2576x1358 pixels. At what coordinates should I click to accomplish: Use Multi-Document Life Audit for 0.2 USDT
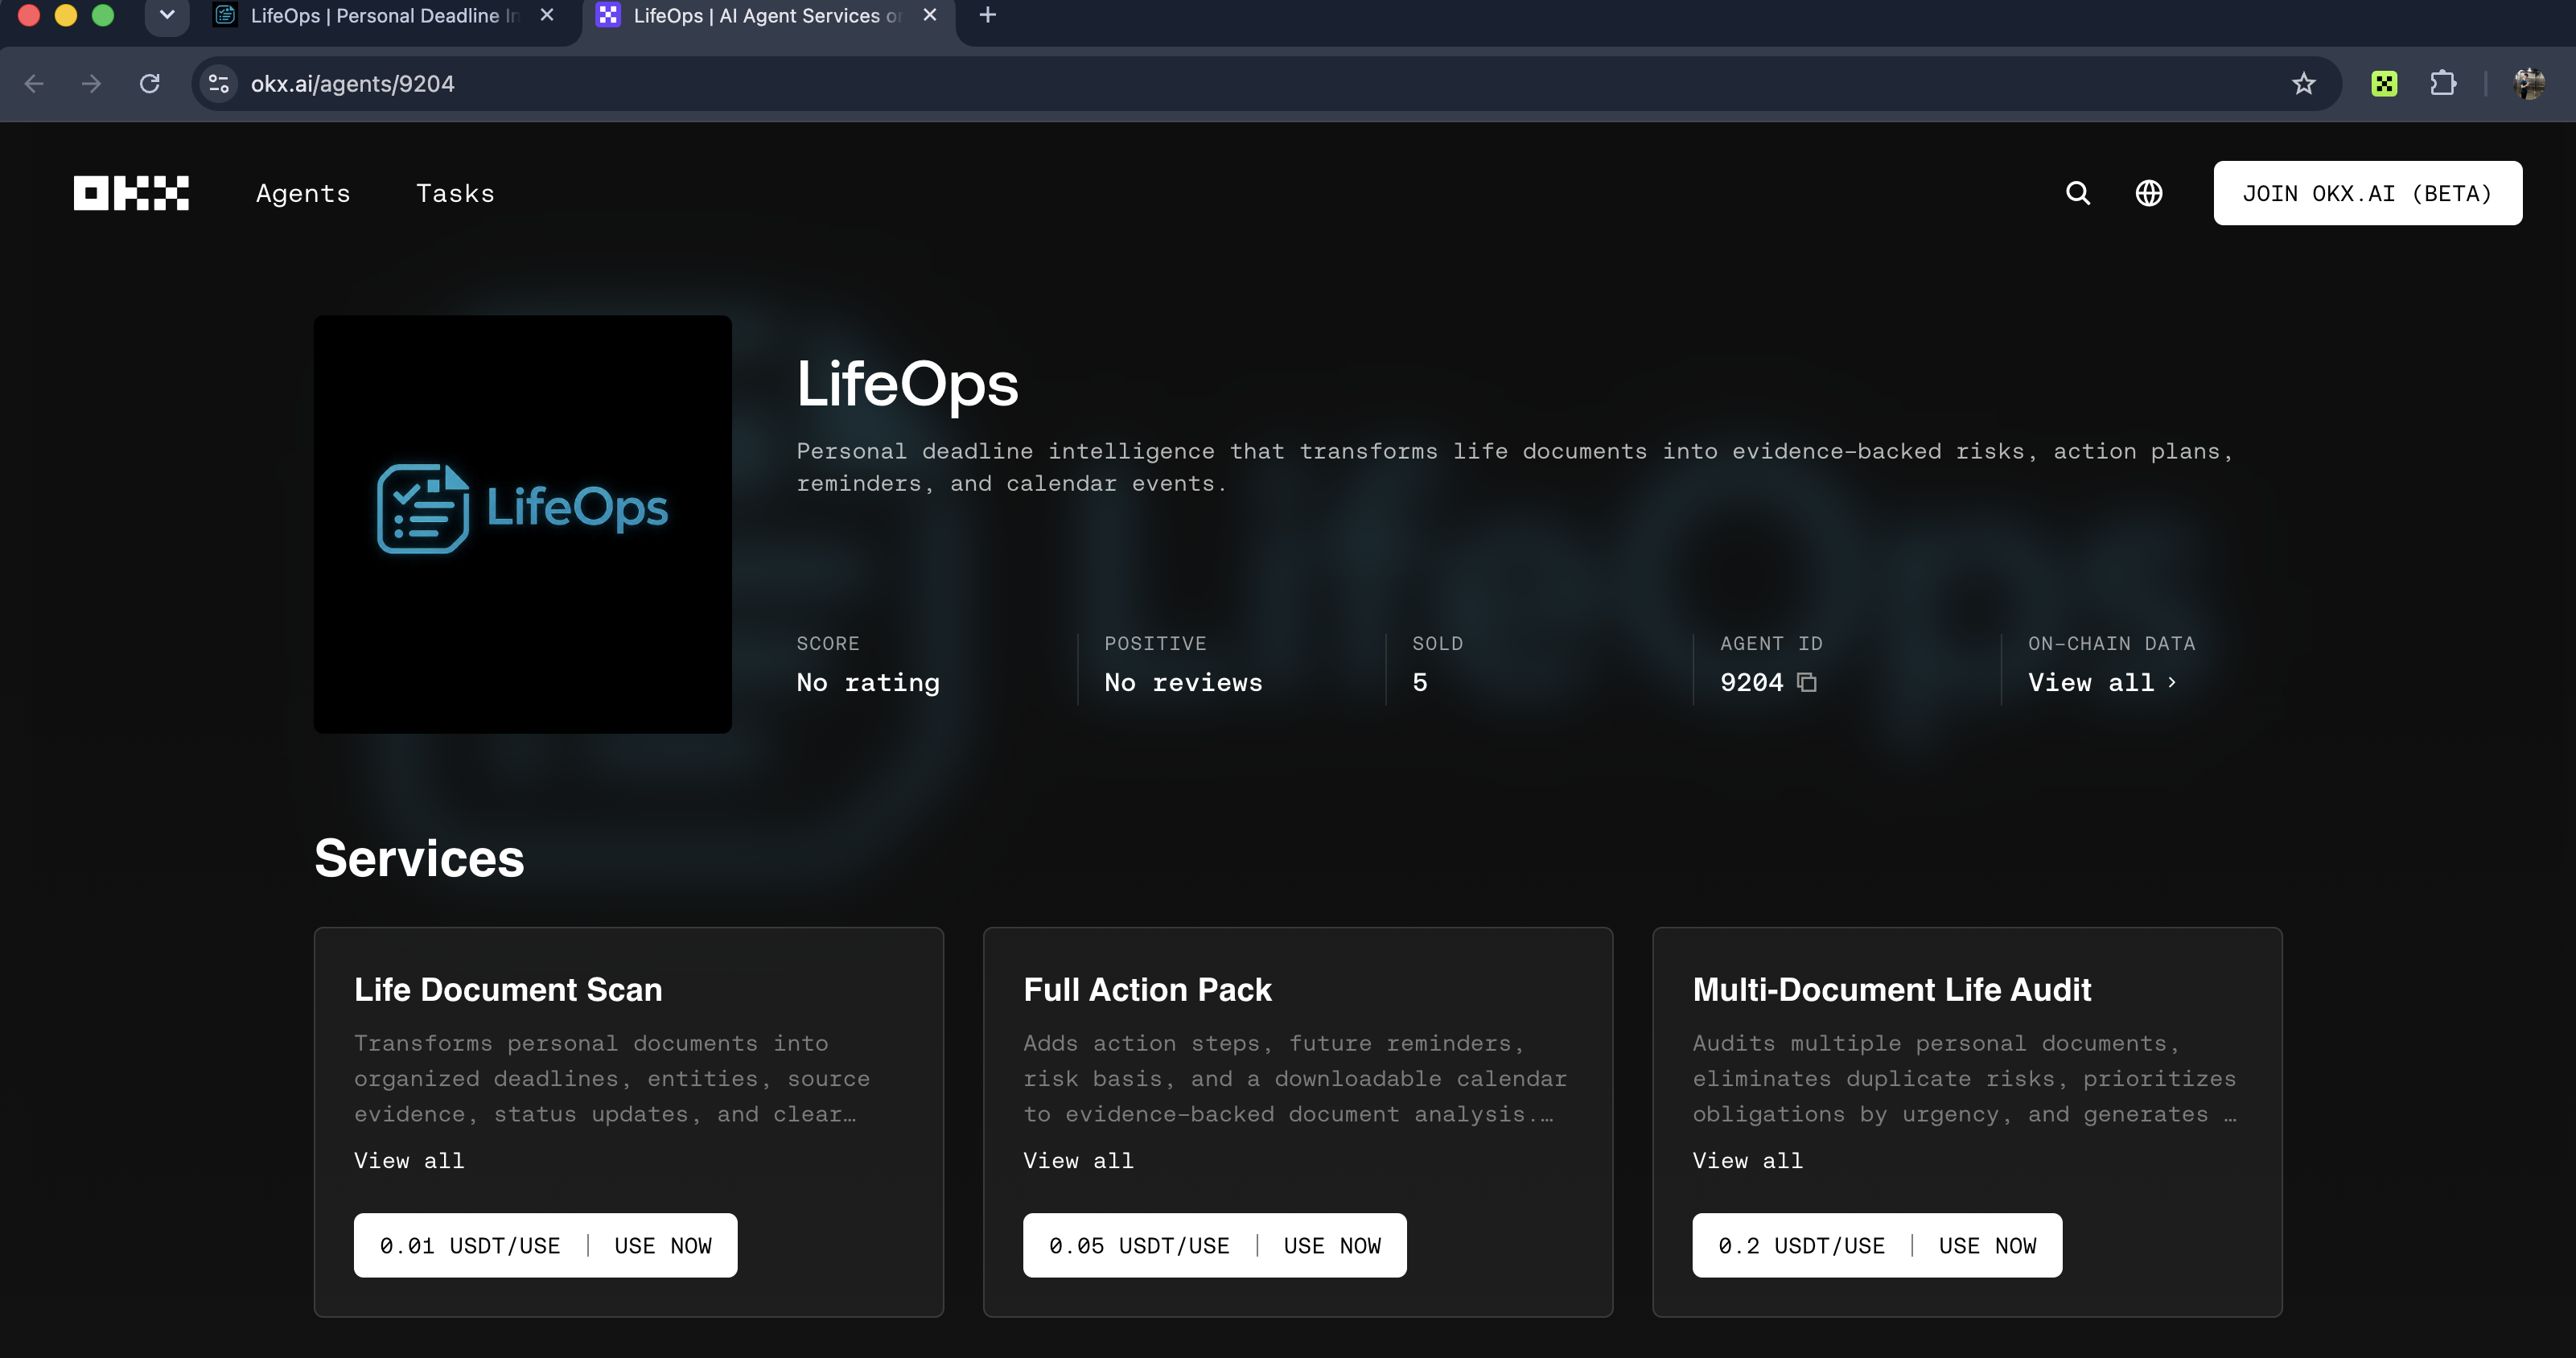(1876, 1245)
